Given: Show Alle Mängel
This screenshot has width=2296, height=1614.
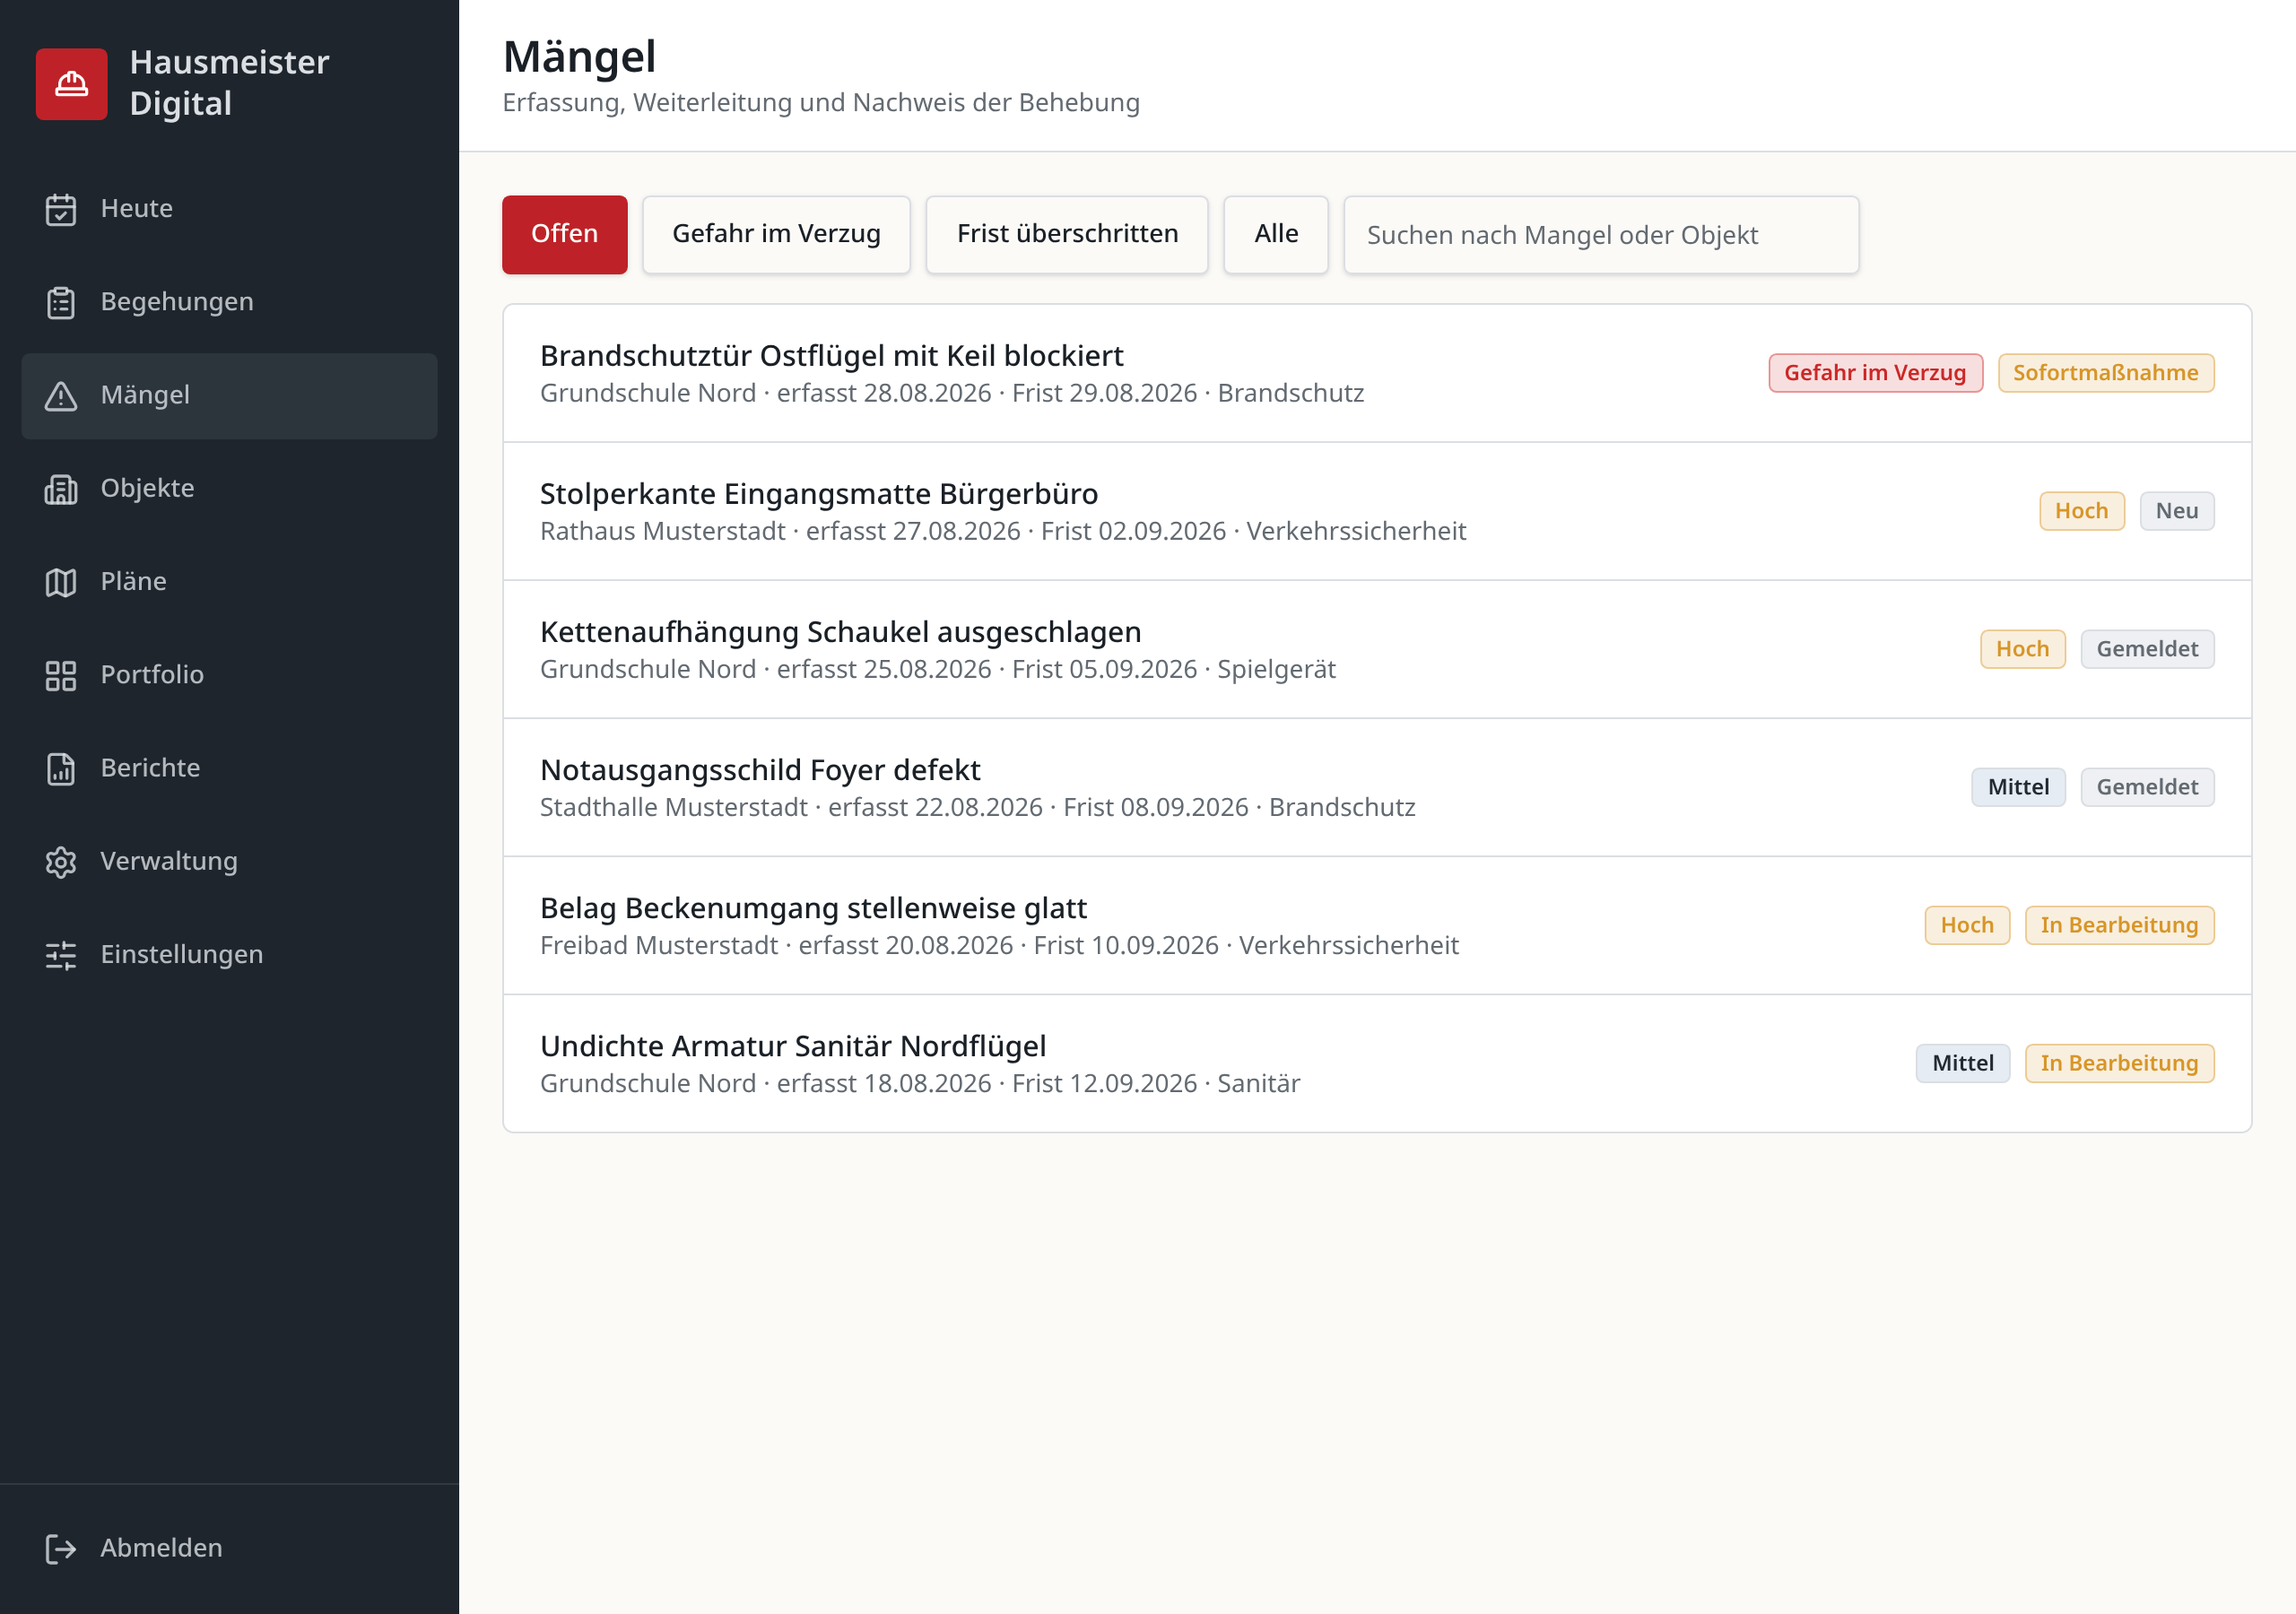Looking at the screenshot, I should tap(1275, 234).
